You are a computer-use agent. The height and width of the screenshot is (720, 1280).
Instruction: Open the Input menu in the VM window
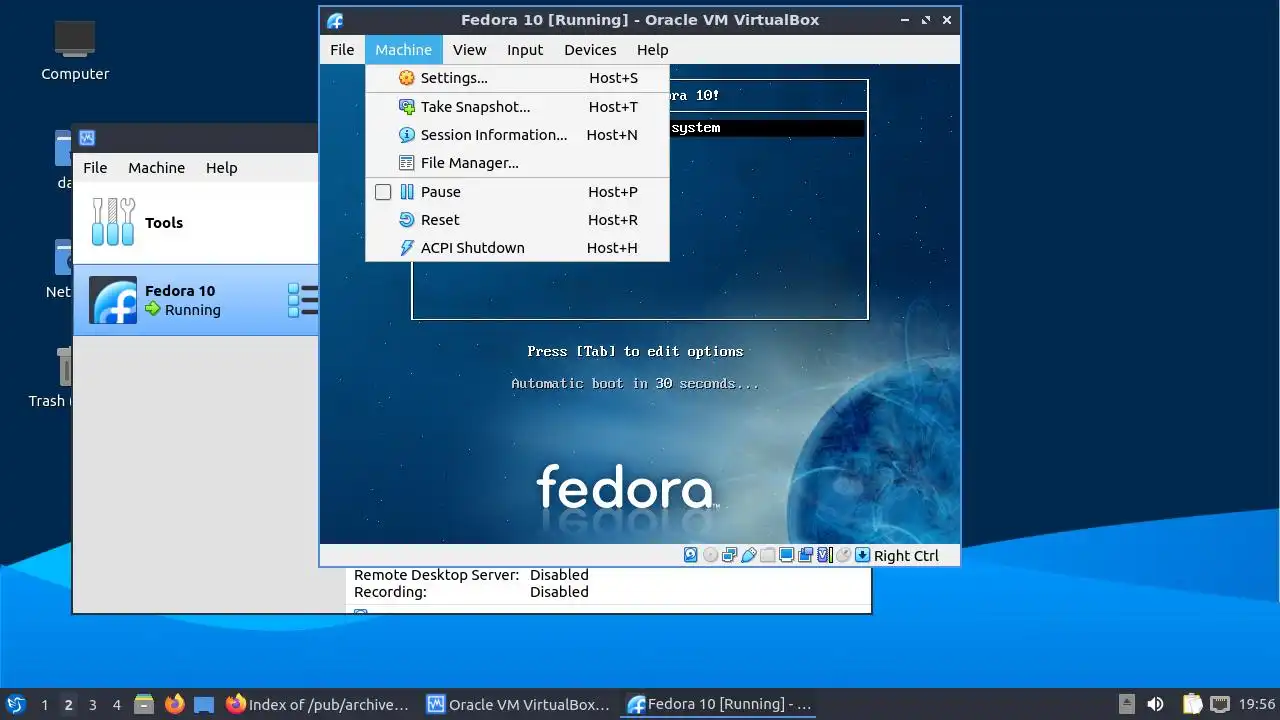[x=525, y=50]
